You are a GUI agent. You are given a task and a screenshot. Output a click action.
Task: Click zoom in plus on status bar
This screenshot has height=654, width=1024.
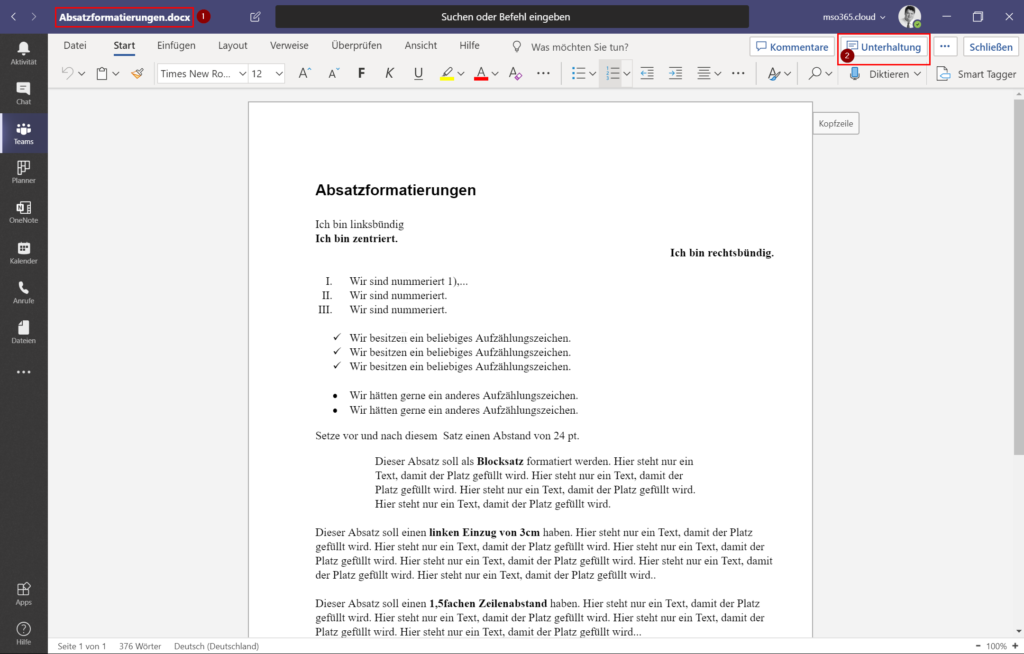coord(1015,646)
